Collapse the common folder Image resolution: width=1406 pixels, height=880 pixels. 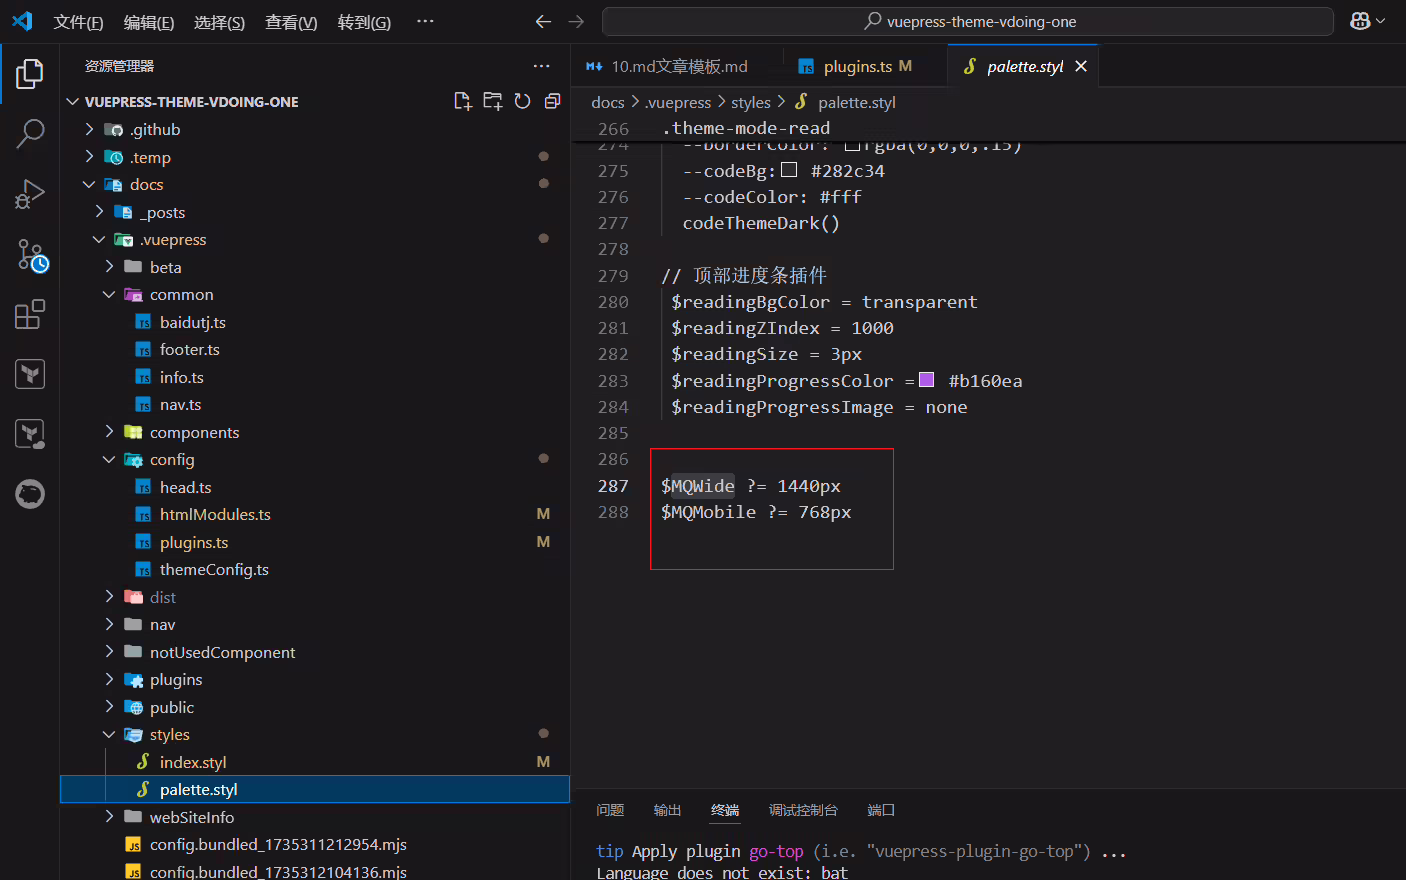[110, 294]
